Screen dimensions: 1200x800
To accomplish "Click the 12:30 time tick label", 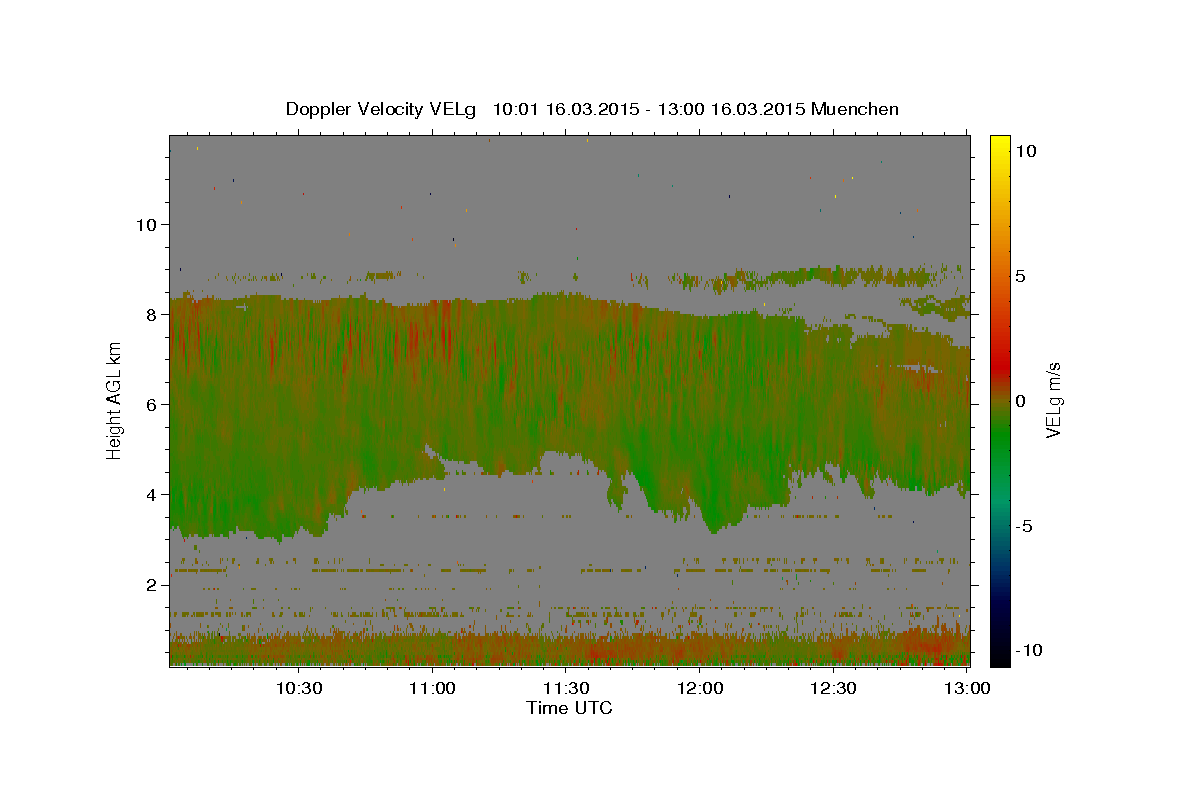I will click(834, 689).
